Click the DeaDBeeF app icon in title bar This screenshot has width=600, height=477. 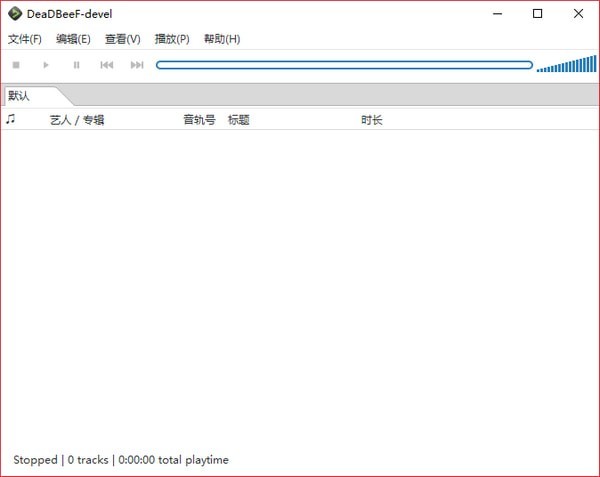coord(15,14)
